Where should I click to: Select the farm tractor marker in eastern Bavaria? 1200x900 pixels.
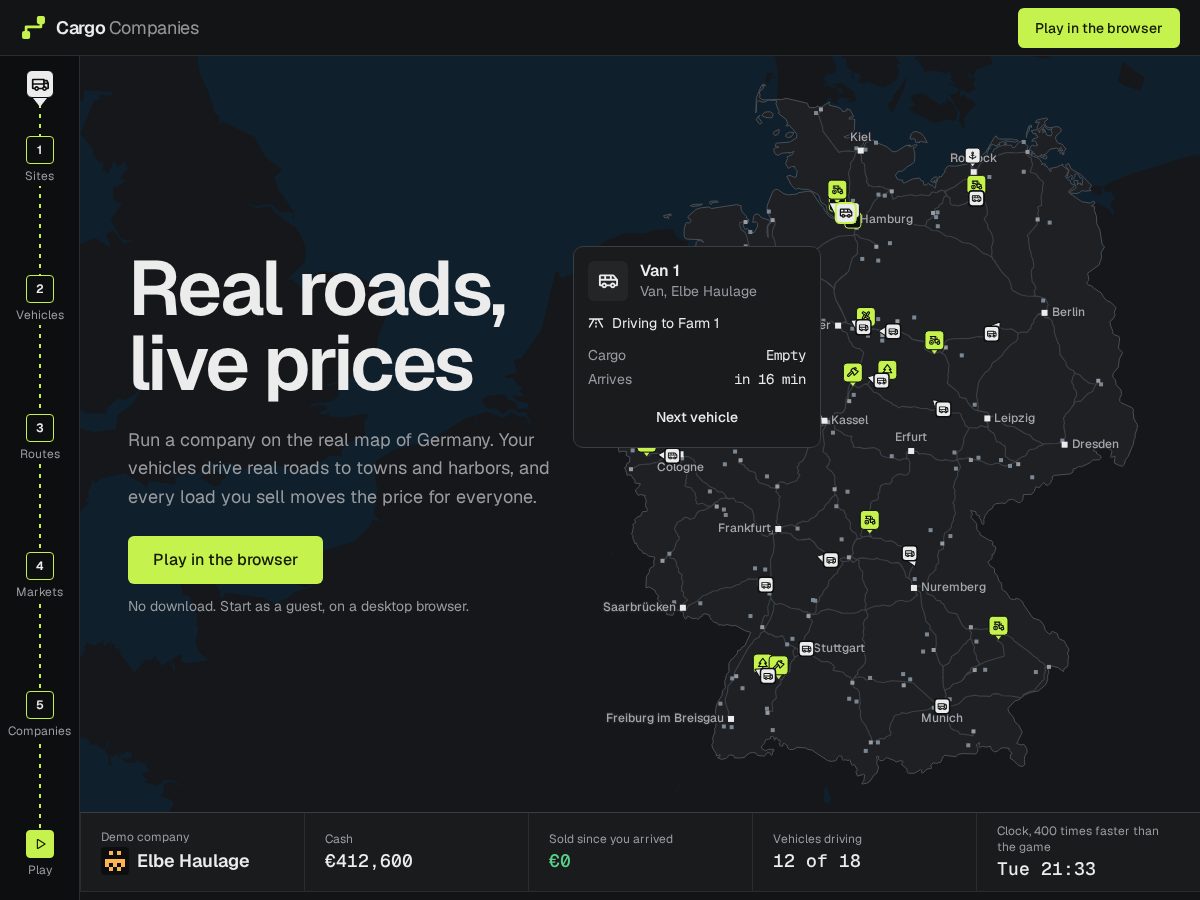click(x=998, y=626)
